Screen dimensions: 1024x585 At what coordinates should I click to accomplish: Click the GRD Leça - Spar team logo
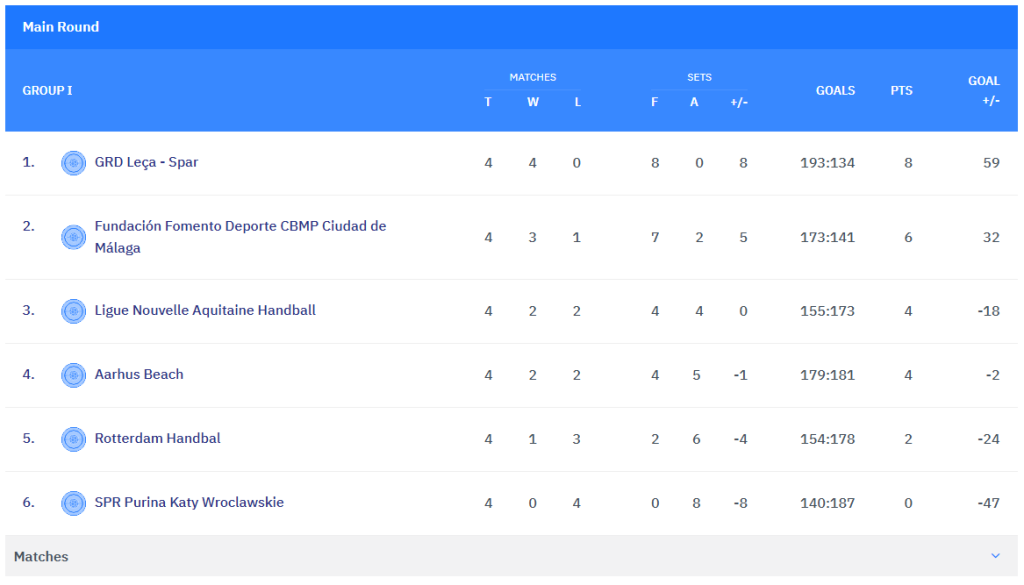coord(73,163)
